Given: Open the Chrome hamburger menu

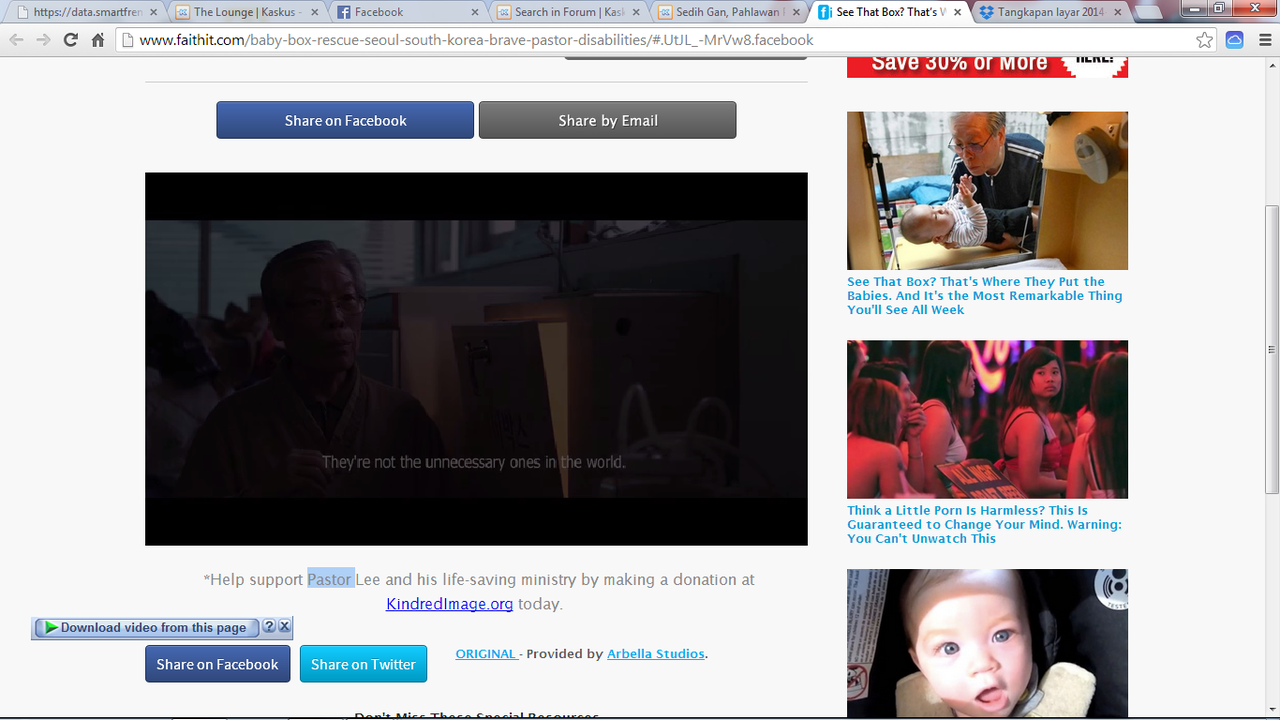Looking at the screenshot, I should click(1264, 40).
